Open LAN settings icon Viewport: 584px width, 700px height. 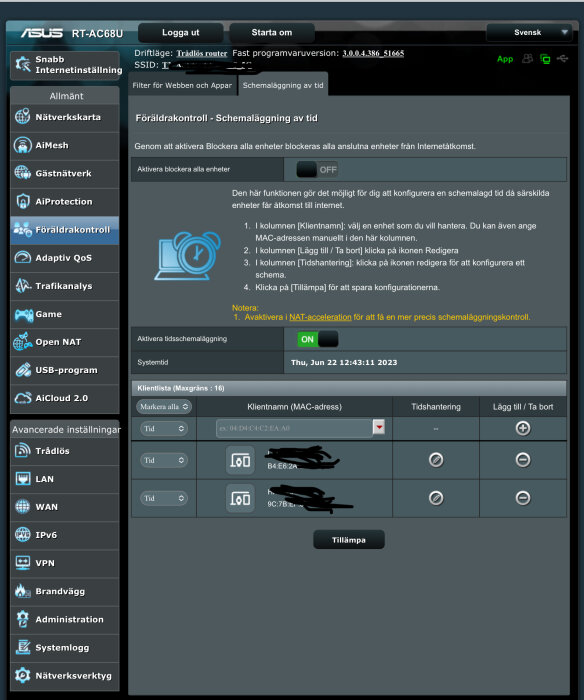(22, 479)
